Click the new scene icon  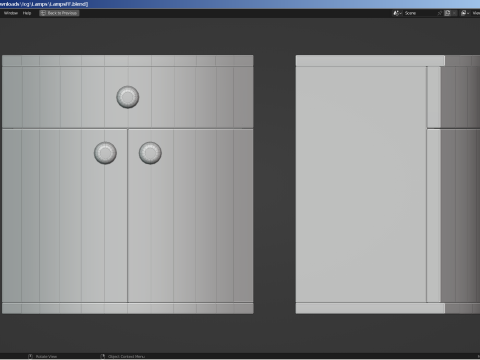click(x=447, y=13)
